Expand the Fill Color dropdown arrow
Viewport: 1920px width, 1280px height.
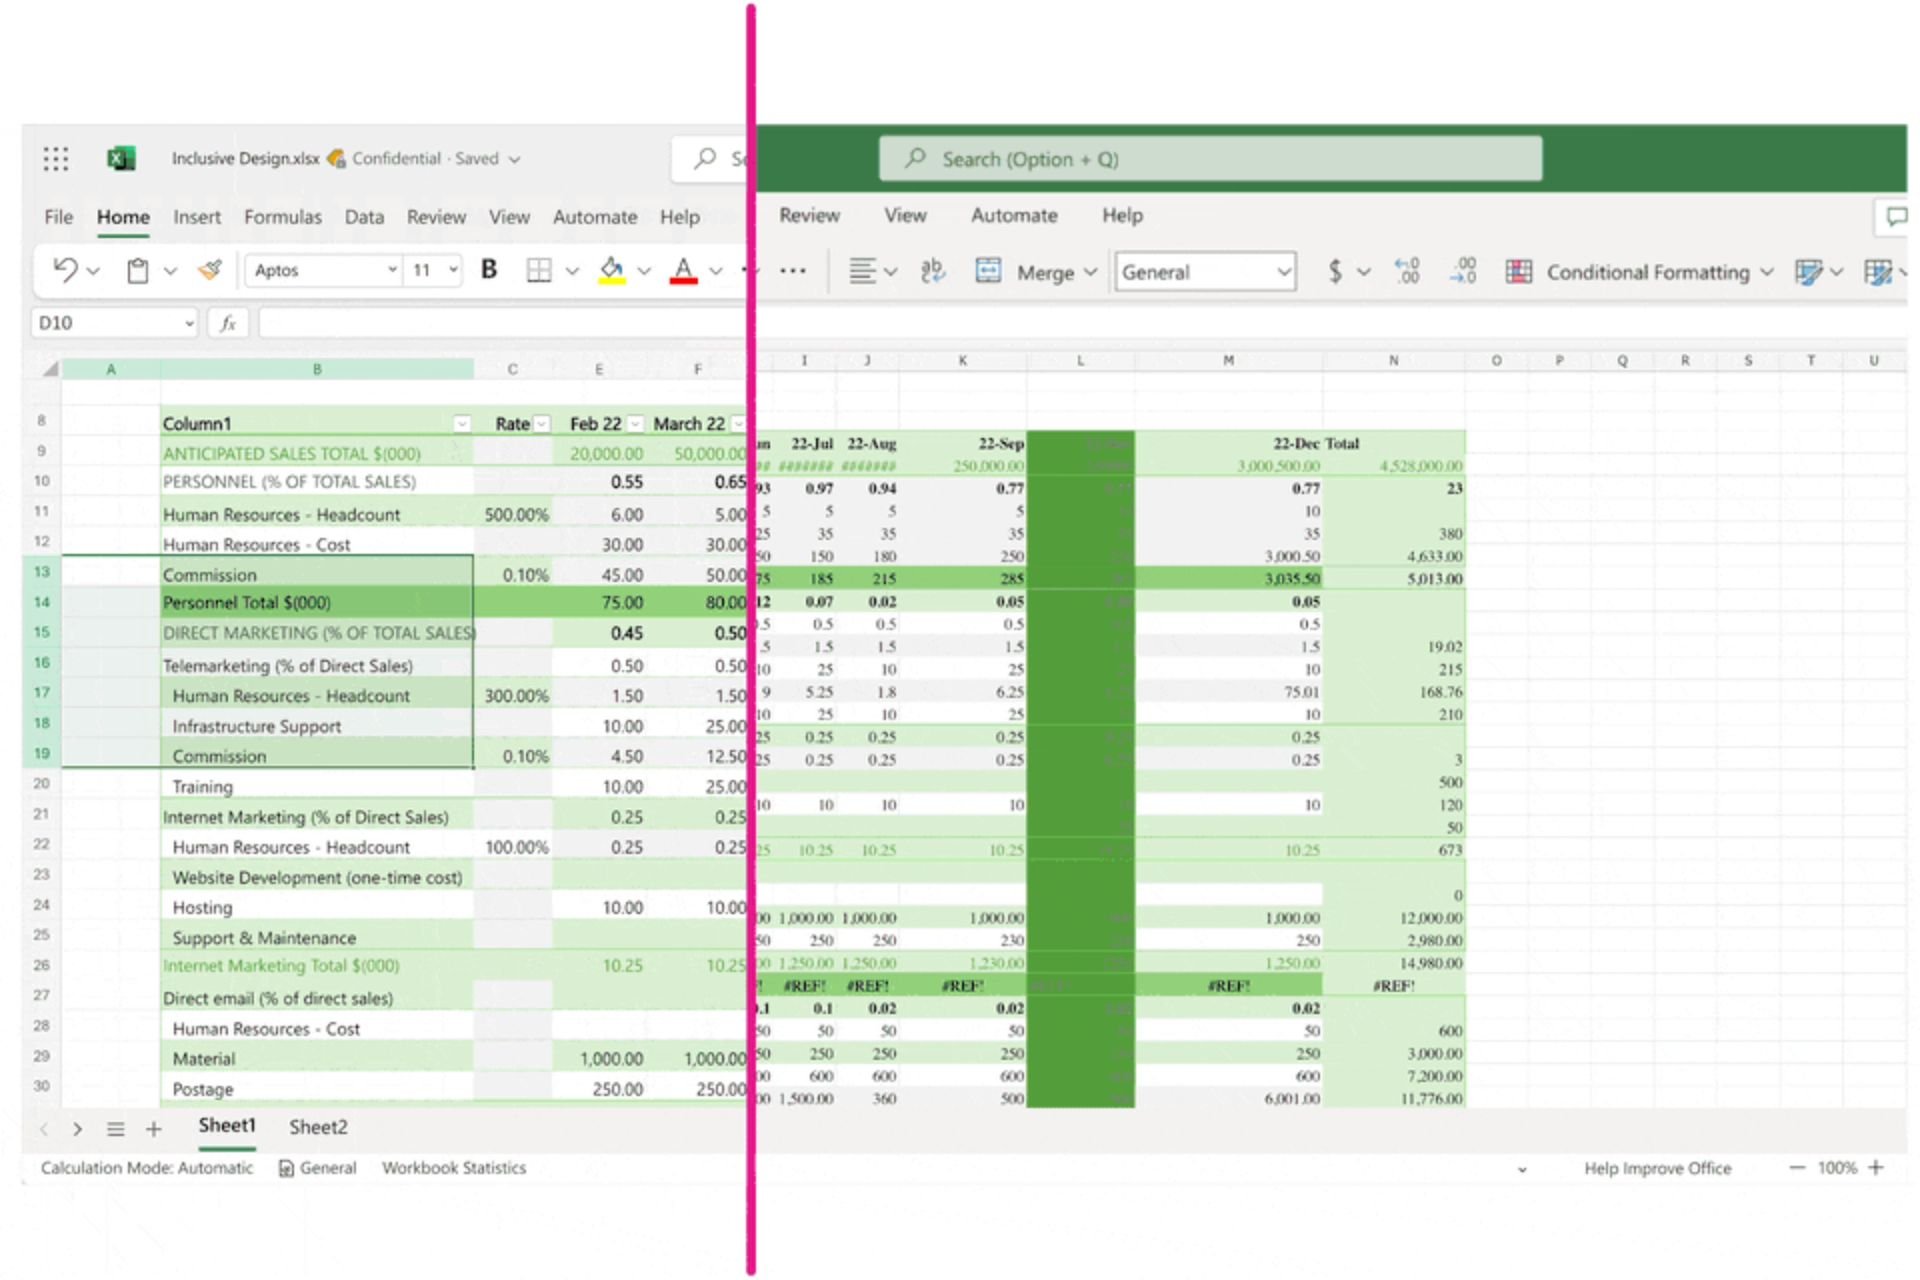click(x=644, y=271)
